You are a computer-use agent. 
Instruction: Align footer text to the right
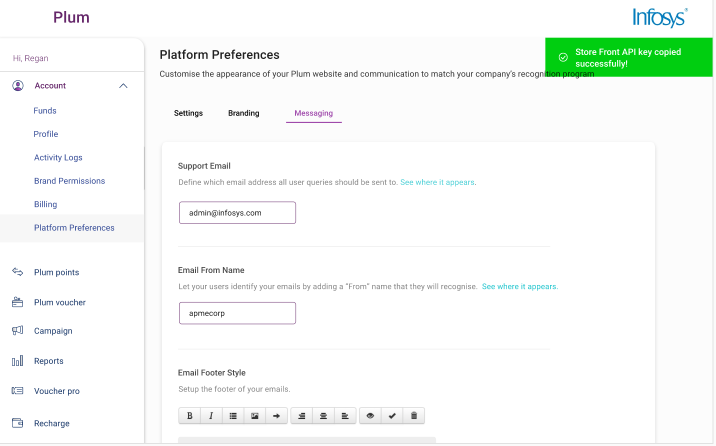point(301,416)
